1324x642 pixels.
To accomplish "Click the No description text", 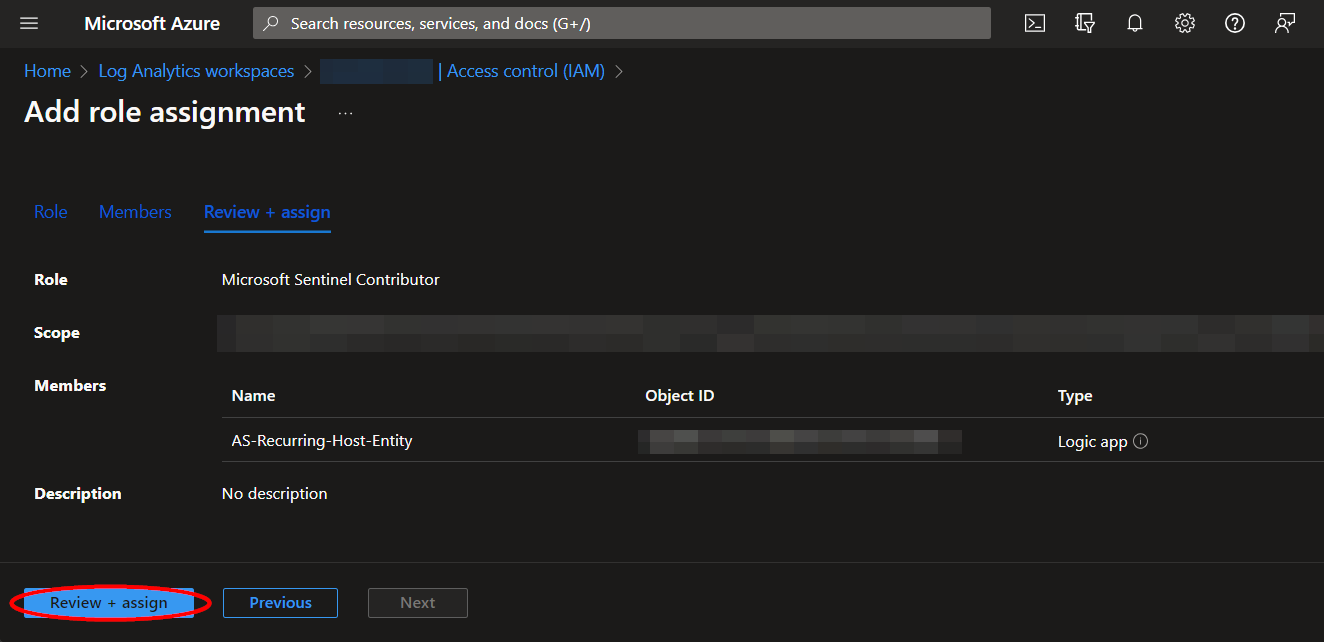I will (274, 494).
